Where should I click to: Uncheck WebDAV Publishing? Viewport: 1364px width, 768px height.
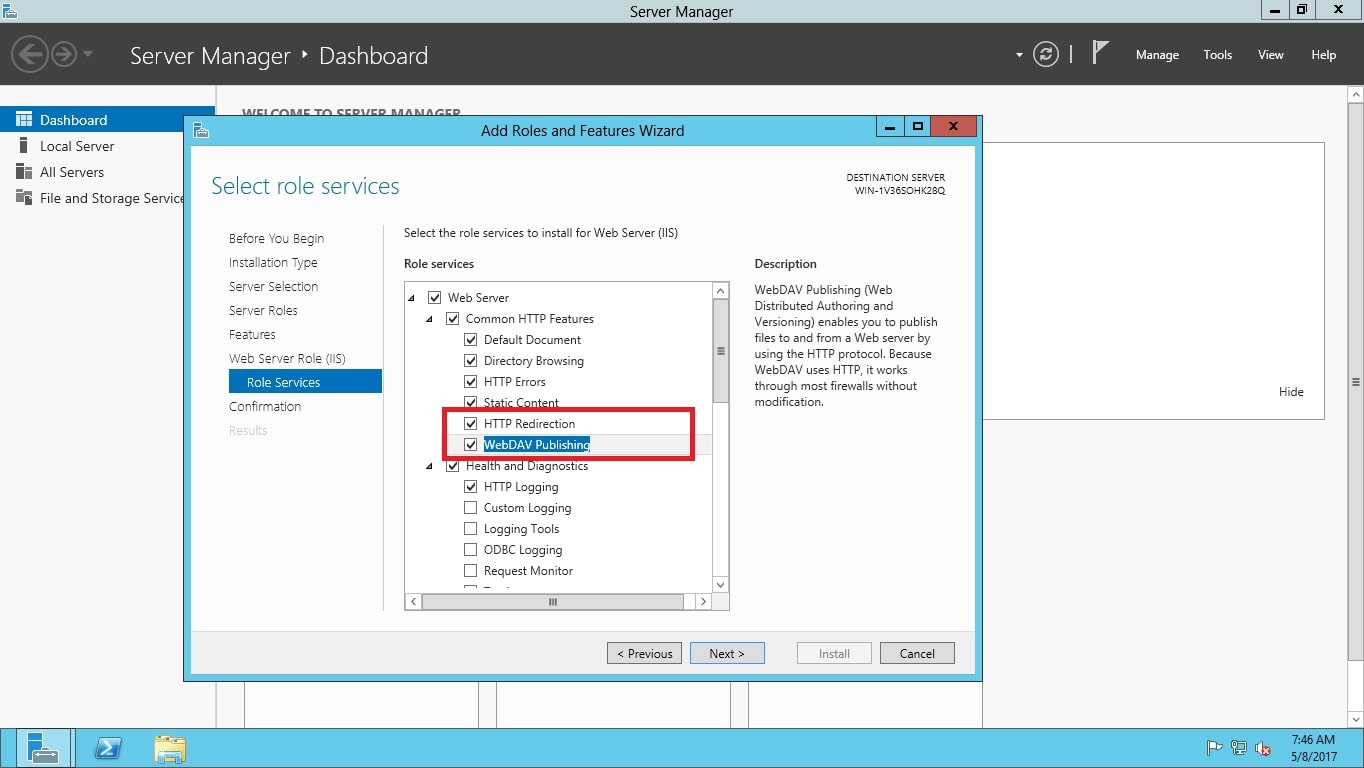(x=470, y=445)
